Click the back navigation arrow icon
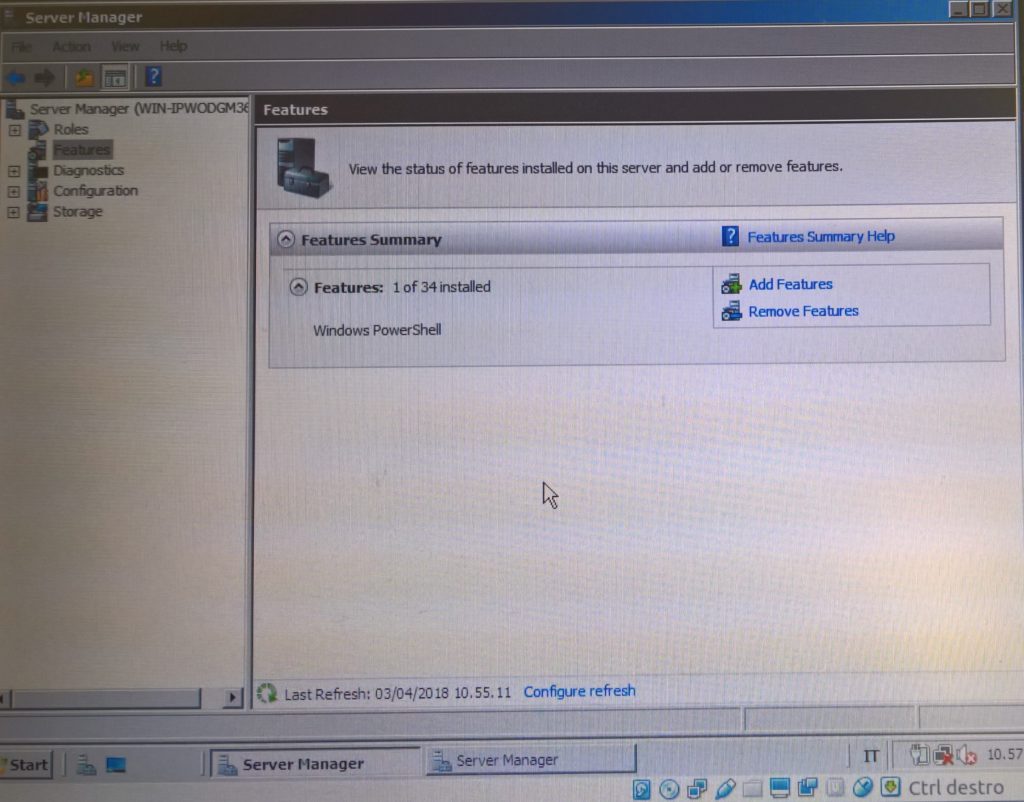This screenshot has width=1024, height=802. pyautogui.click(x=15, y=77)
